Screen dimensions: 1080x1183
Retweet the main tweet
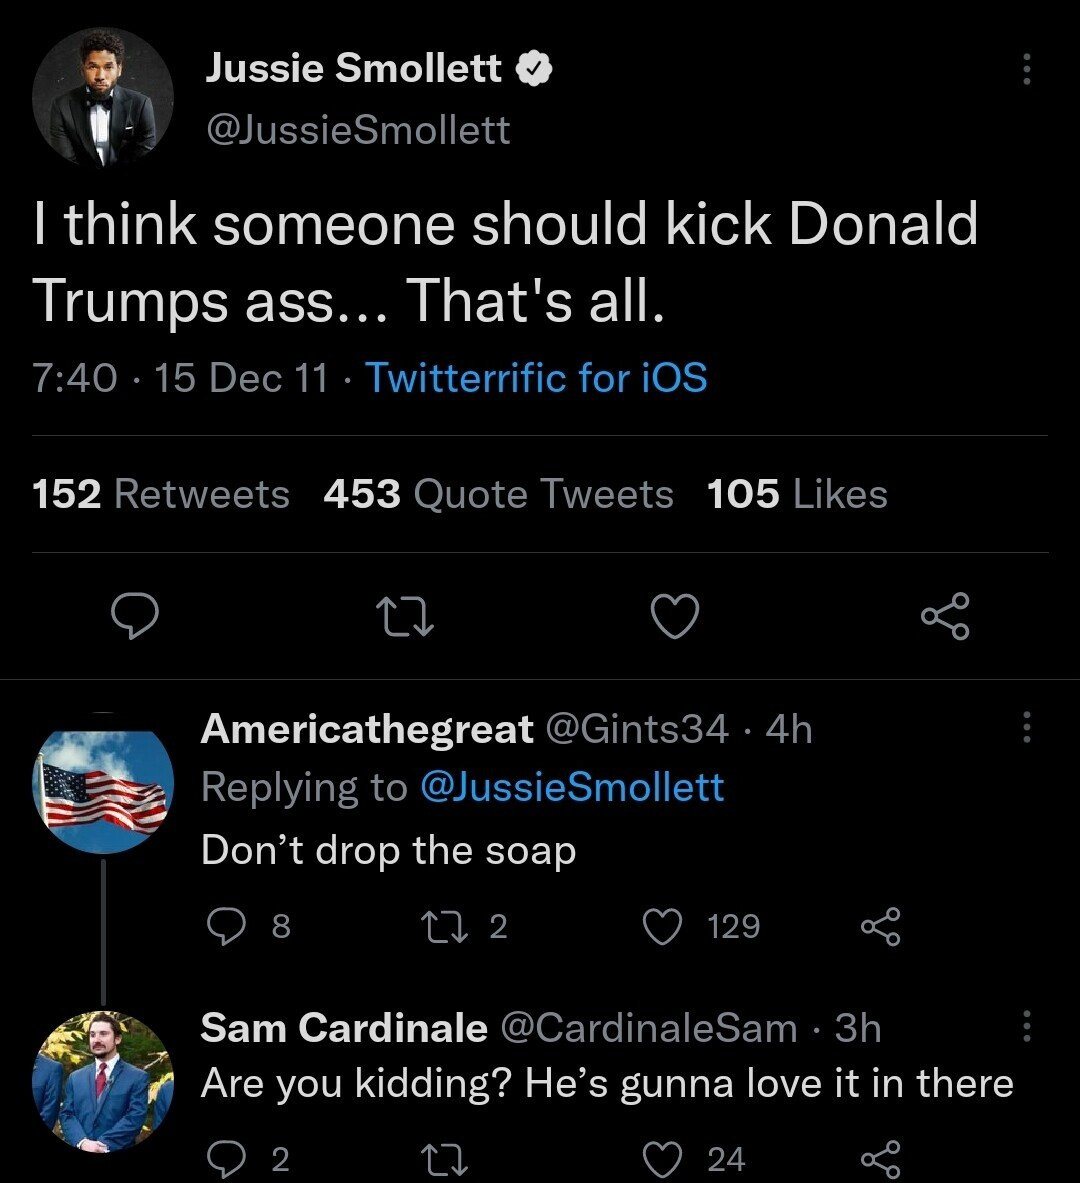click(405, 616)
